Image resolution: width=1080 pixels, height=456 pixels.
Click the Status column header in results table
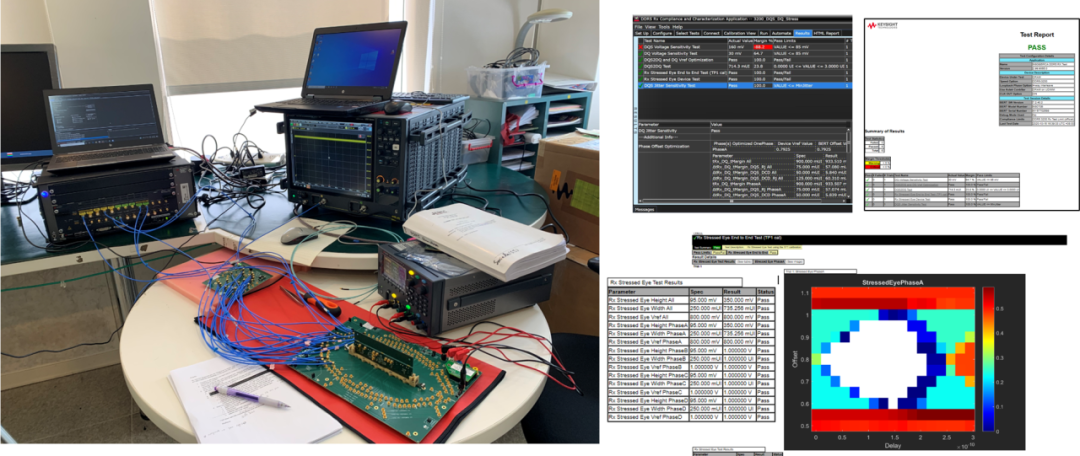[x=766, y=292]
